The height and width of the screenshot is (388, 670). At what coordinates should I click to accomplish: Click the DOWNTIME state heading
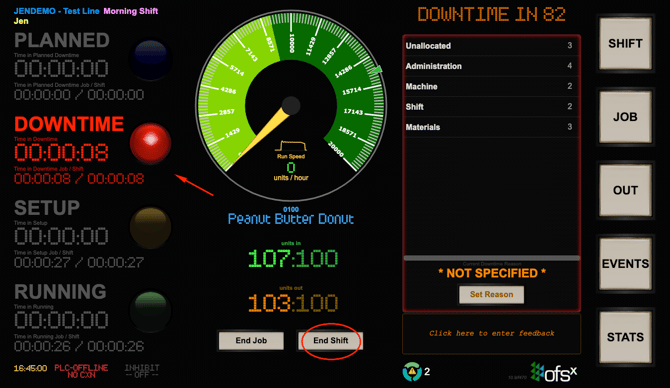coord(69,124)
